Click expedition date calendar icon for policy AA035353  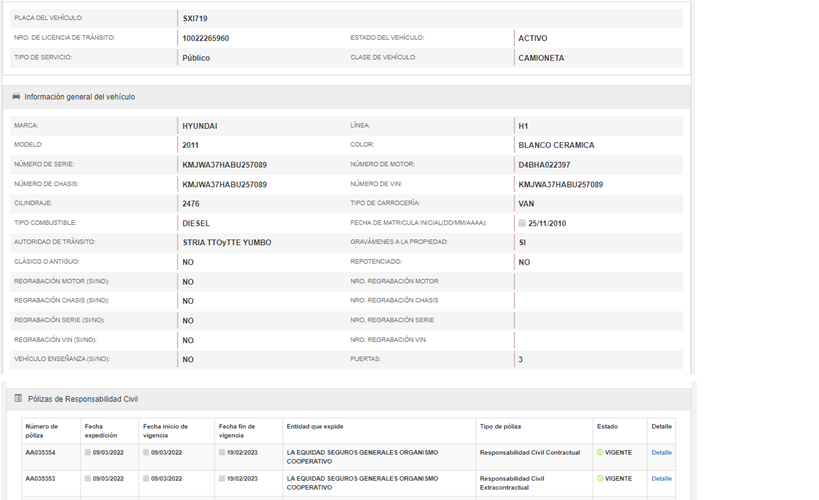coord(88,479)
